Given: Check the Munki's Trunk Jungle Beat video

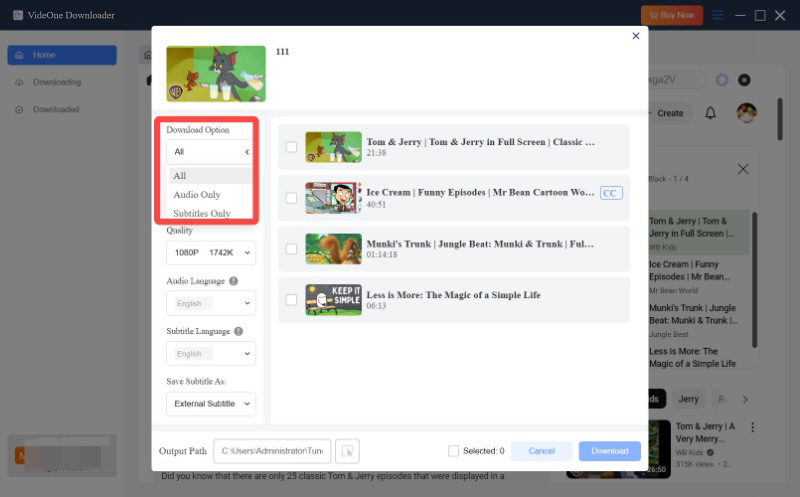Looking at the screenshot, I should [x=291, y=248].
